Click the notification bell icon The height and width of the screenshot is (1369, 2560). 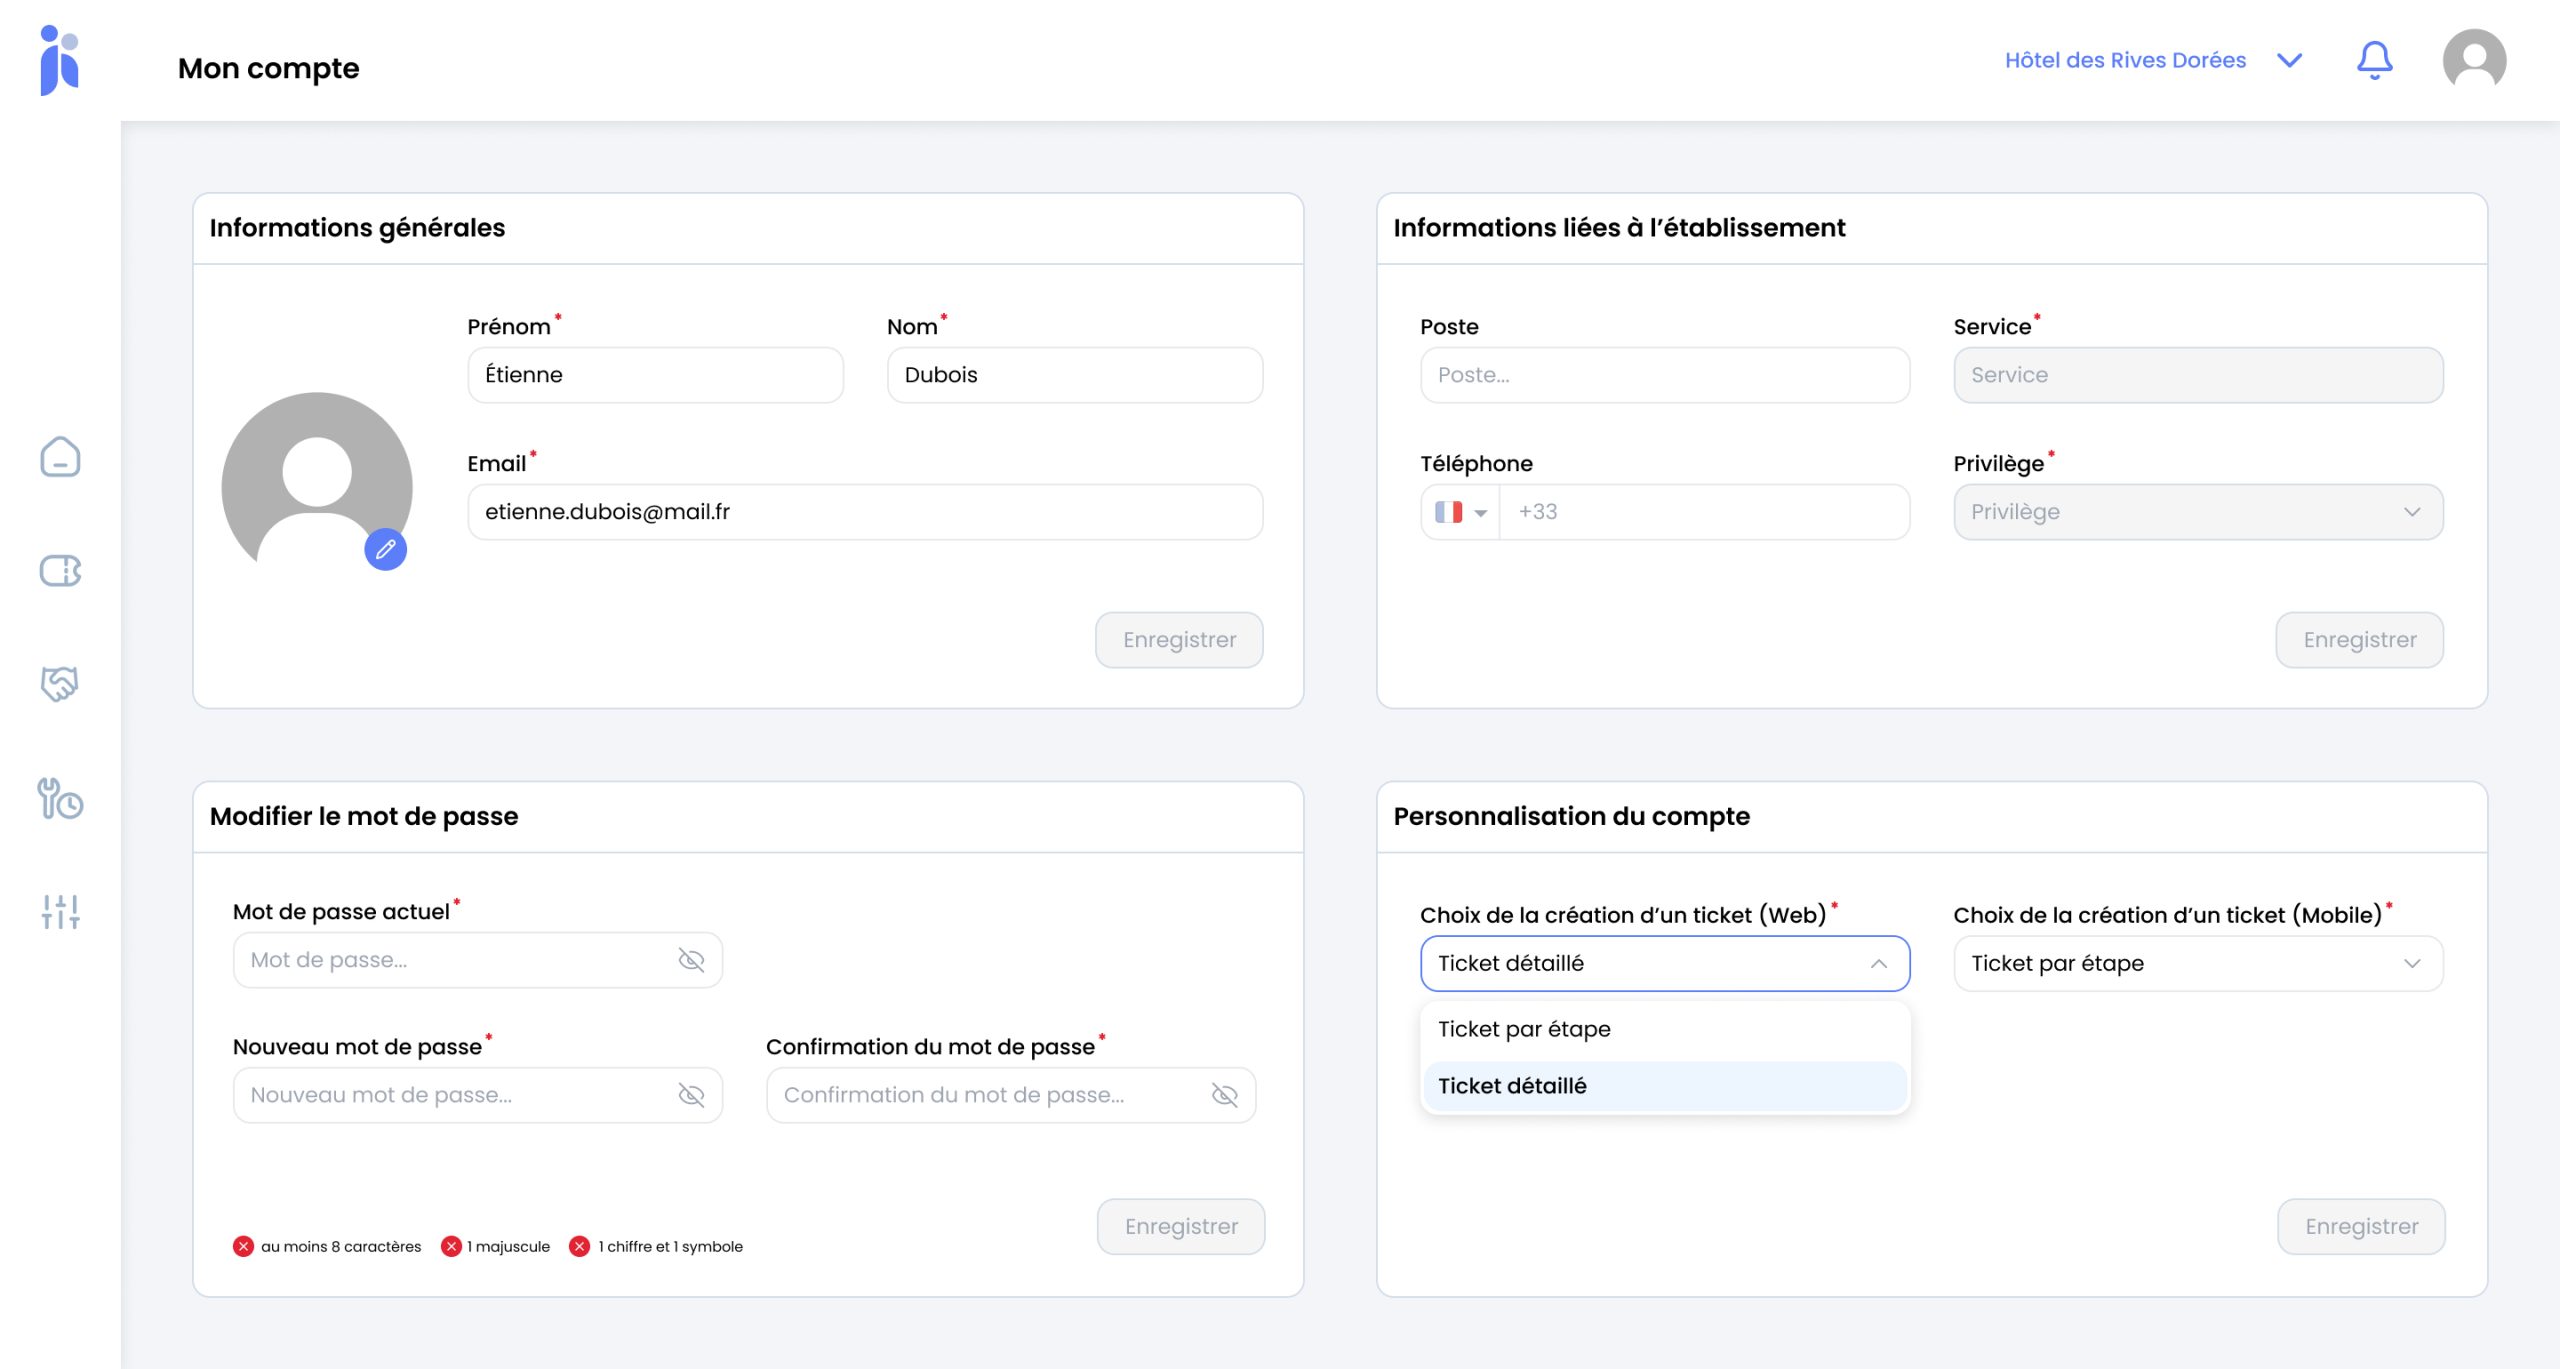tap(2374, 60)
